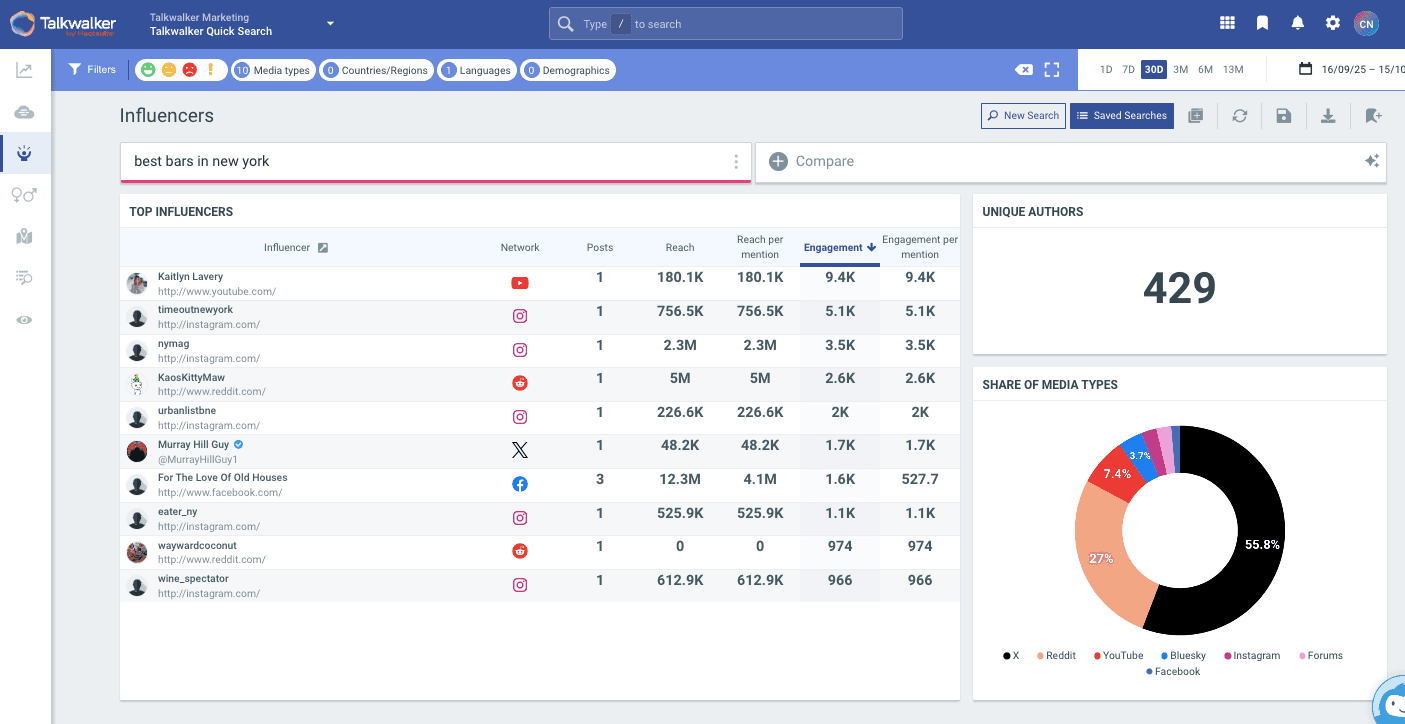This screenshot has width=1405, height=724.
Task: Open the Demographics gender sidebar icon
Action: 24,195
